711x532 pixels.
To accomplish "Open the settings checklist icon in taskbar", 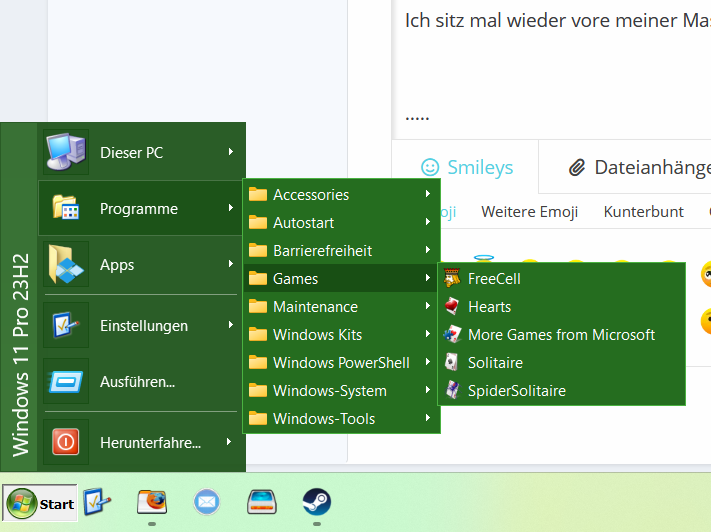I will [97, 502].
